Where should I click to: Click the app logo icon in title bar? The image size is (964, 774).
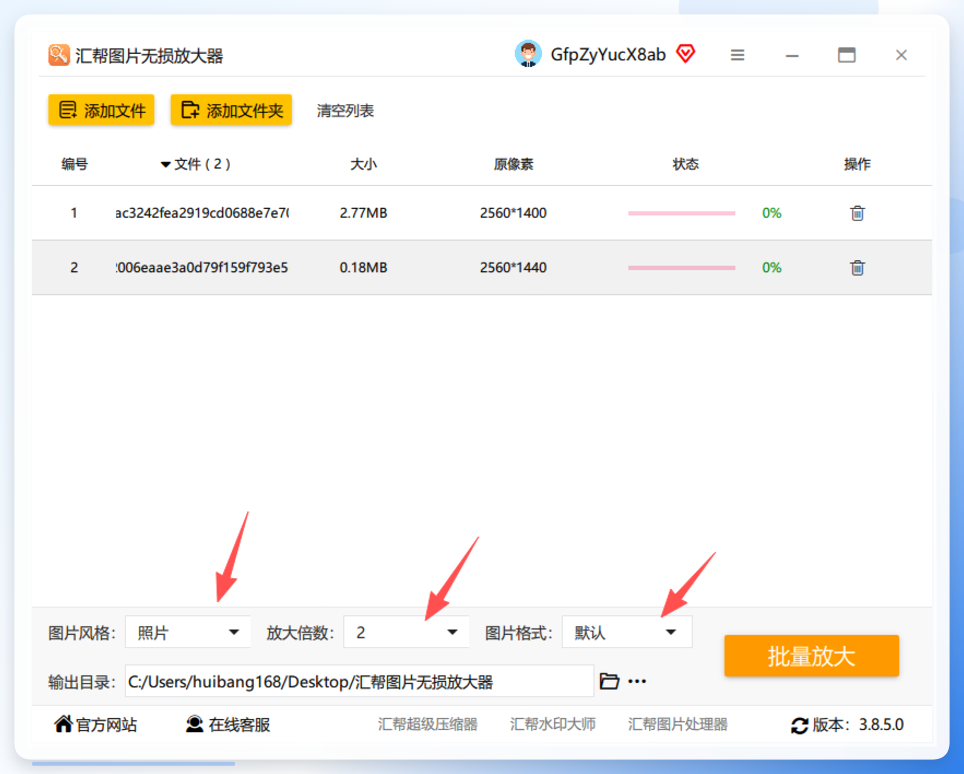pyautogui.click(x=59, y=55)
